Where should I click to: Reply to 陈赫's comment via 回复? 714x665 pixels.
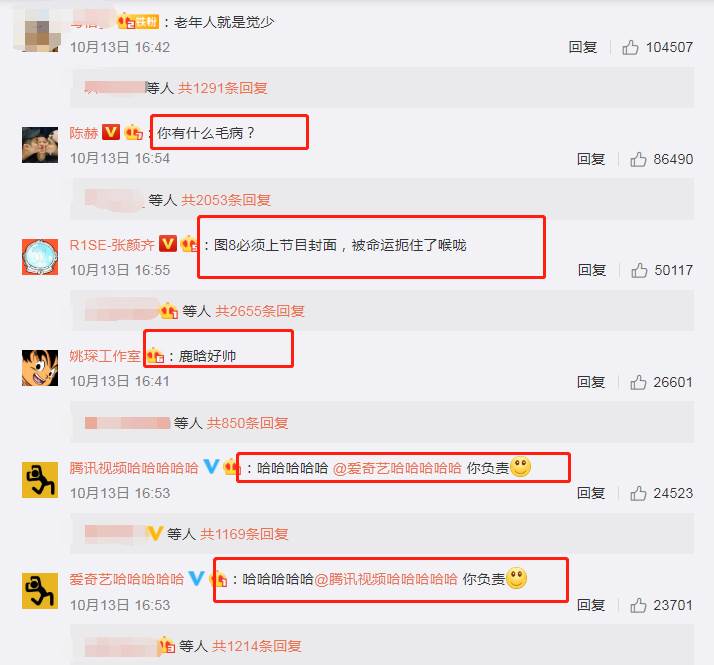(591, 159)
